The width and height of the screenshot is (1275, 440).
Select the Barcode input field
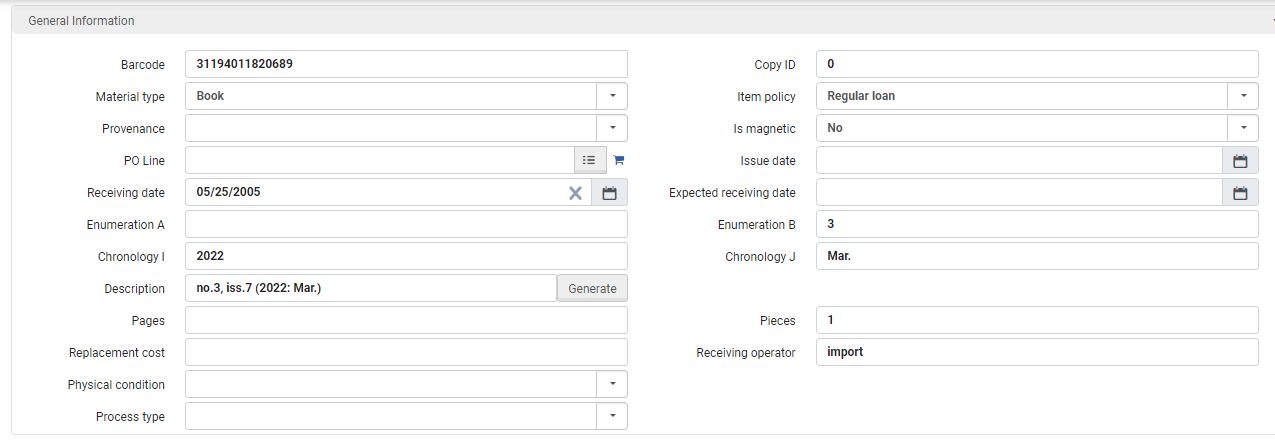406,64
